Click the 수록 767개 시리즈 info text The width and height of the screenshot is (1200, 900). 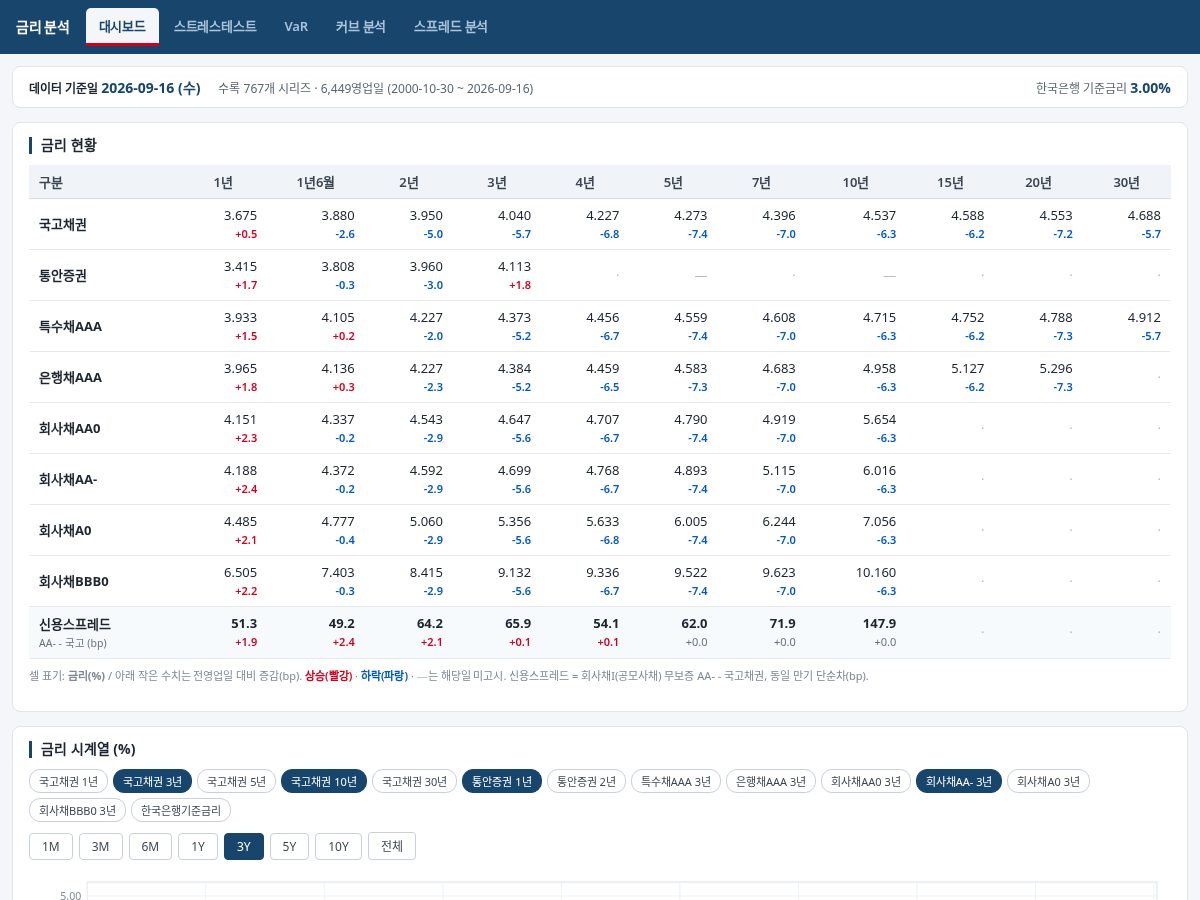coord(375,89)
